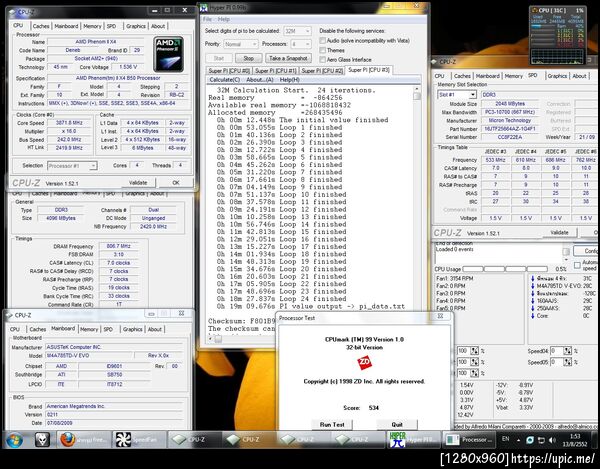Open the Priority dropdown set to Normal
600x469 pixels.
point(240,44)
